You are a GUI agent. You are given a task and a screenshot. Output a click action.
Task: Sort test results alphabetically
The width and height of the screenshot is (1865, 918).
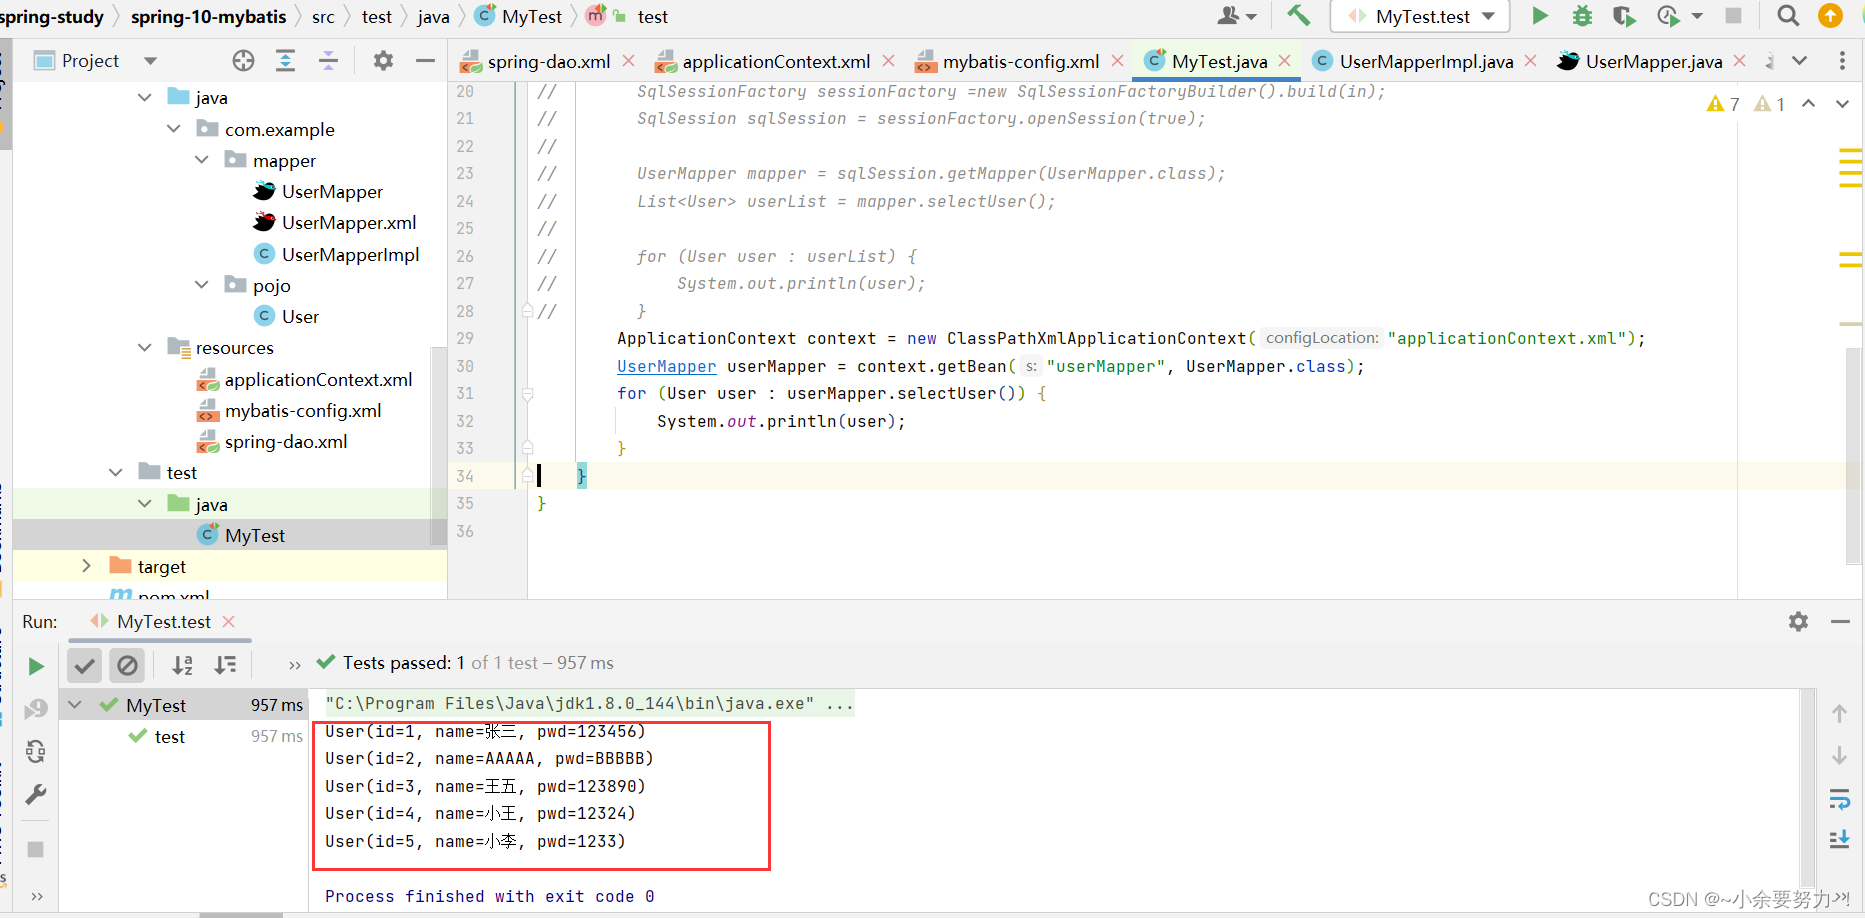tap(182, 665)
